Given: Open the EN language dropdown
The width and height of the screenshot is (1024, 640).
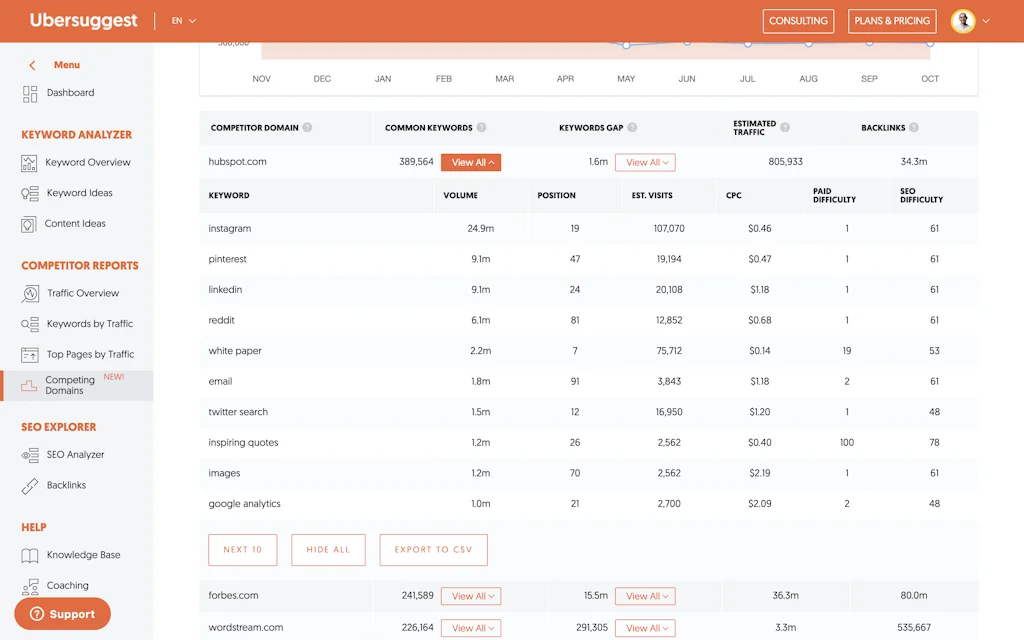Looking at the screenshot, I should [x=184, y=21].
